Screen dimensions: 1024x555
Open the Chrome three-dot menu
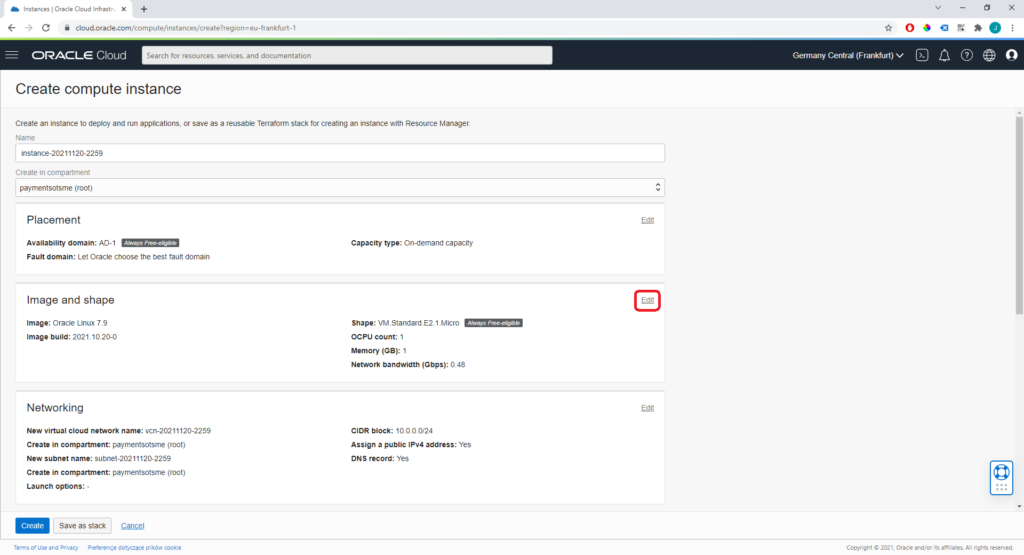pyautogui.click(x=1012, y=28)
